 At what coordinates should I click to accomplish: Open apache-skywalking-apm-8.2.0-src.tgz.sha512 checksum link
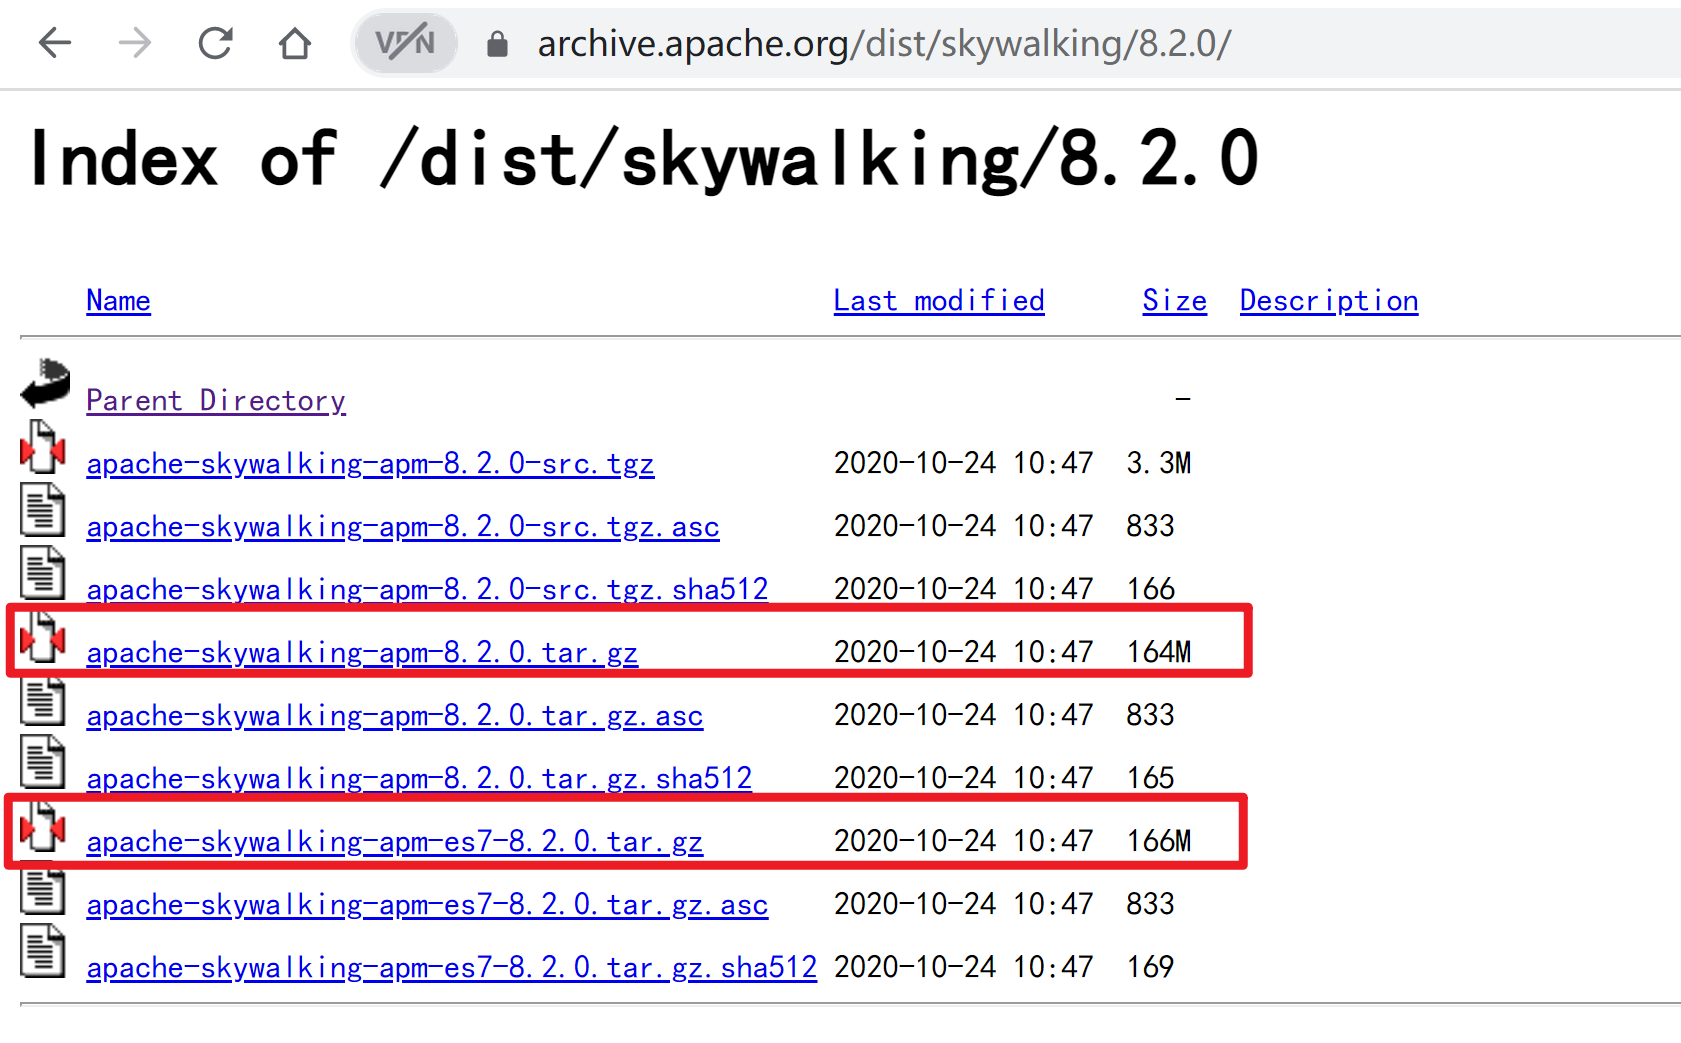[427, 590]
